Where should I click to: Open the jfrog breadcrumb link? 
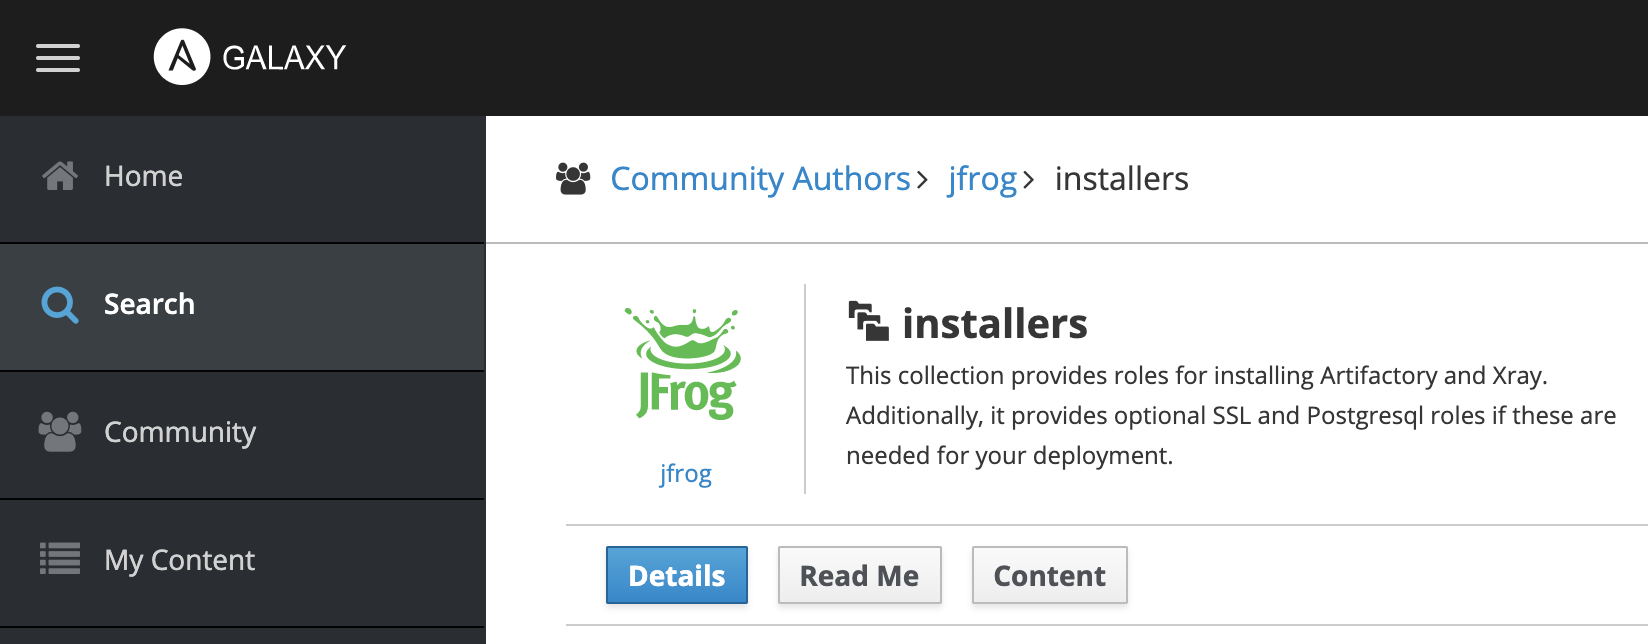coord(983,179)
